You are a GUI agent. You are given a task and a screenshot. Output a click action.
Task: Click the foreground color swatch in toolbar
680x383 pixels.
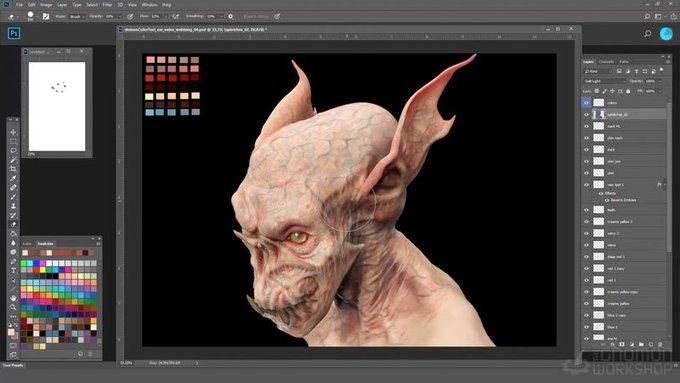point(11,332)
